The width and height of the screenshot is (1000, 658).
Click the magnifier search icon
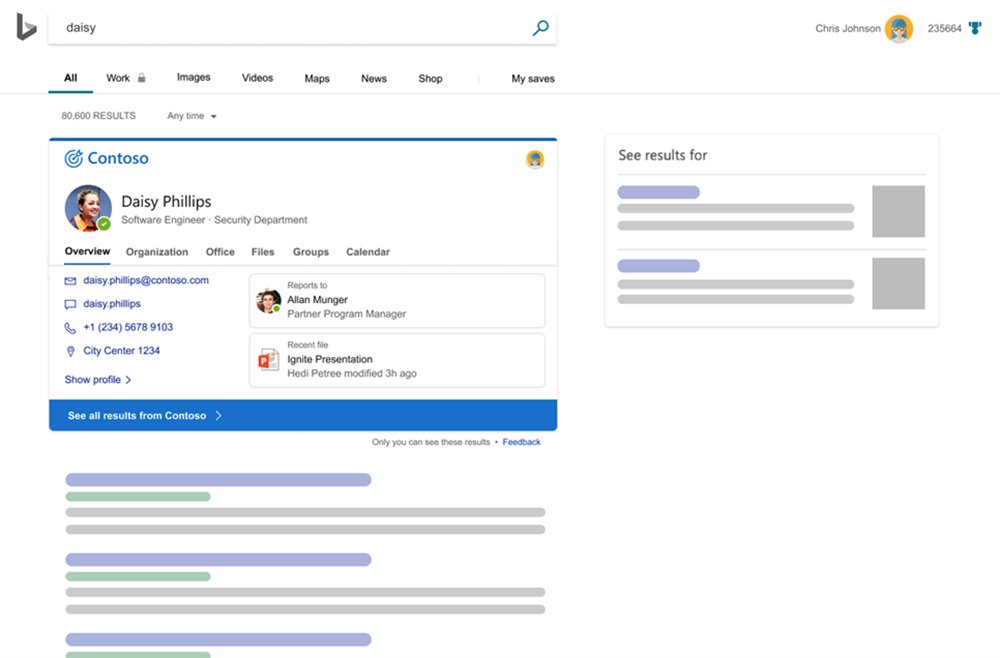point(540,27)
